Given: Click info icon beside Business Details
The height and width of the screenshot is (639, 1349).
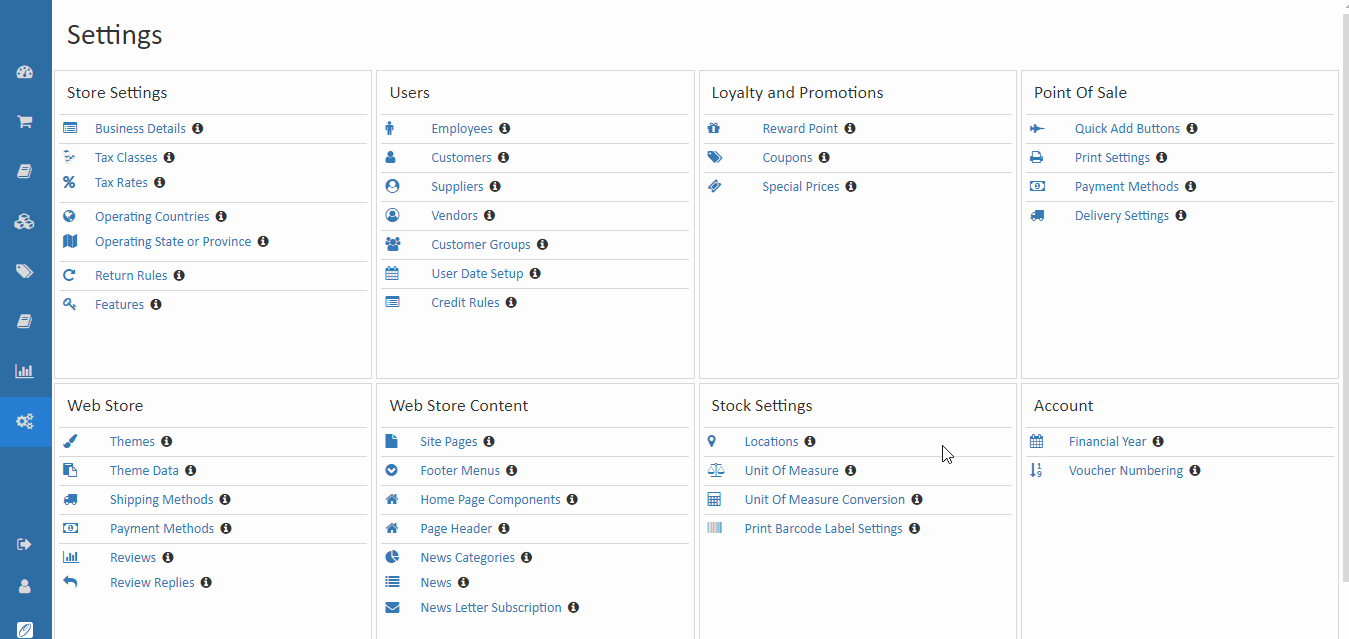Looking at the screenshot, I should (198, 129).
